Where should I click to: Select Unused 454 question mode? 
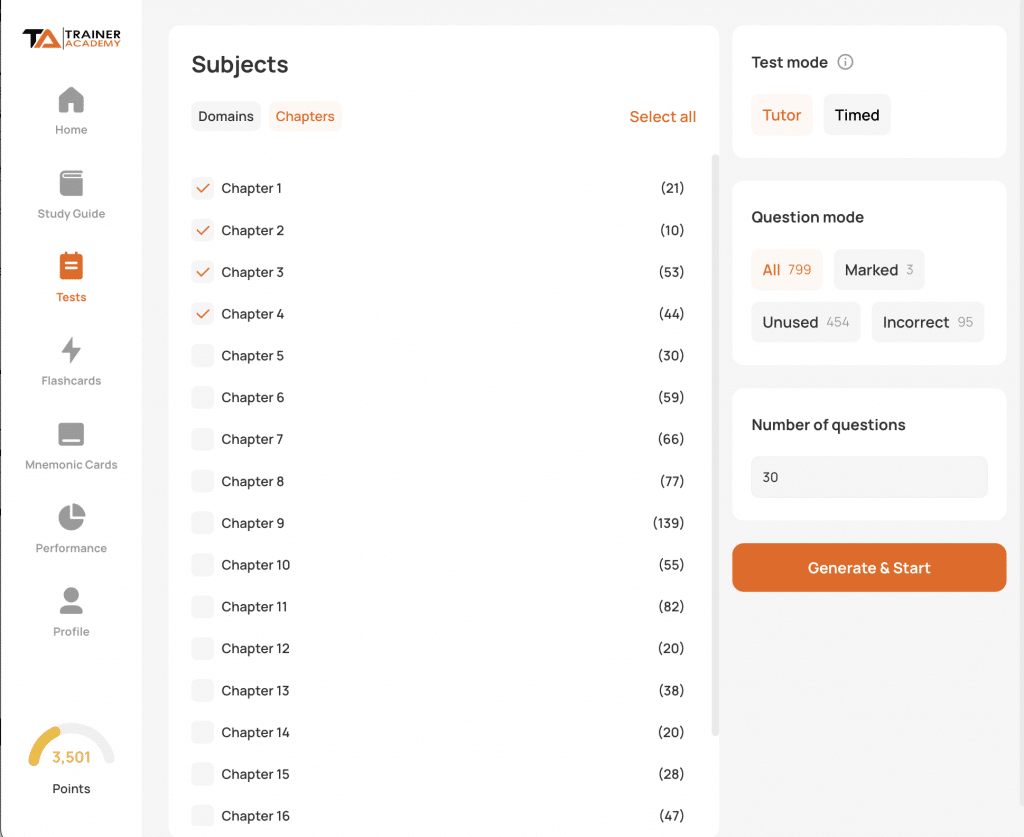pyautogui.click(x=806, y=322)
